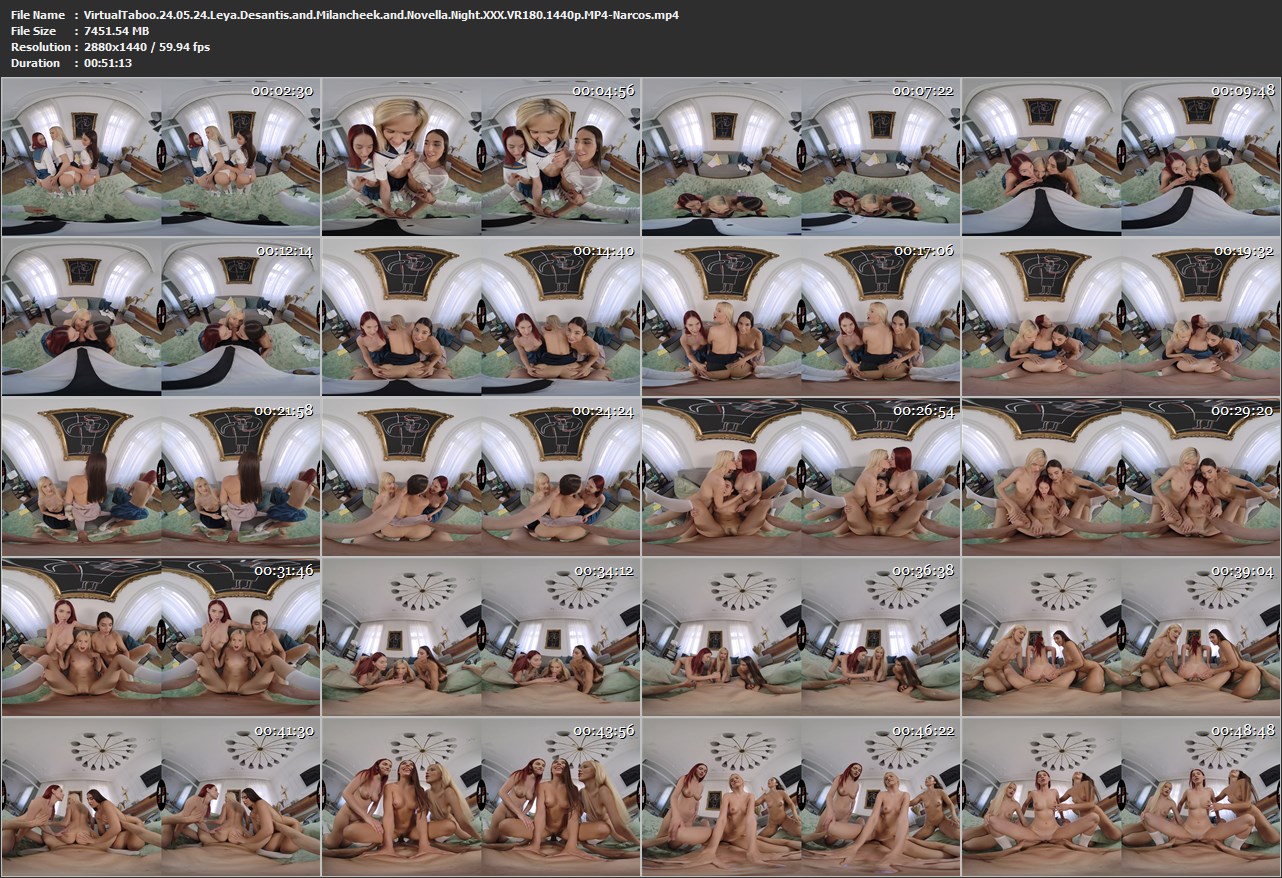Select the thumbnail stamped 00:31:46
Viewport: 1282px width, 878px height.
tap(161, 636)
